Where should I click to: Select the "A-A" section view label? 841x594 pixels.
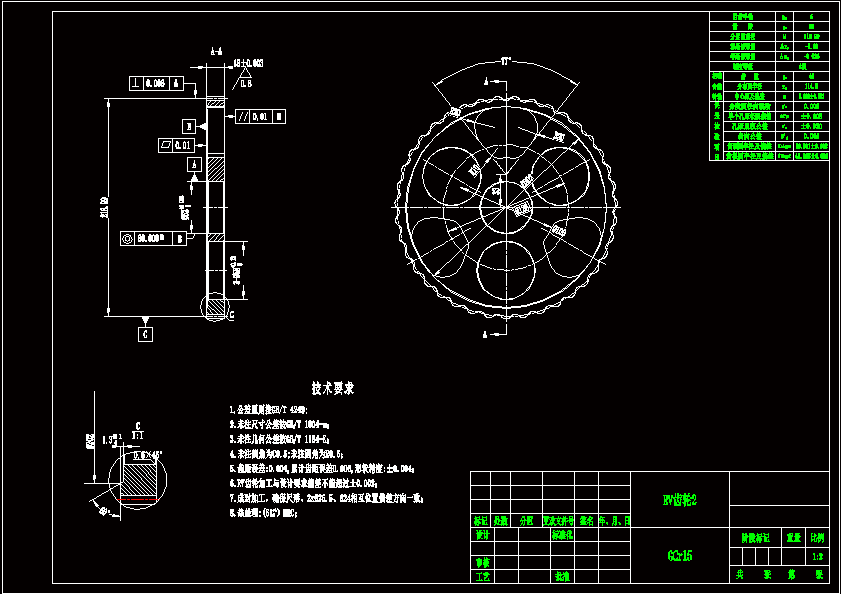pyautogui.click(x=216, y=52)
